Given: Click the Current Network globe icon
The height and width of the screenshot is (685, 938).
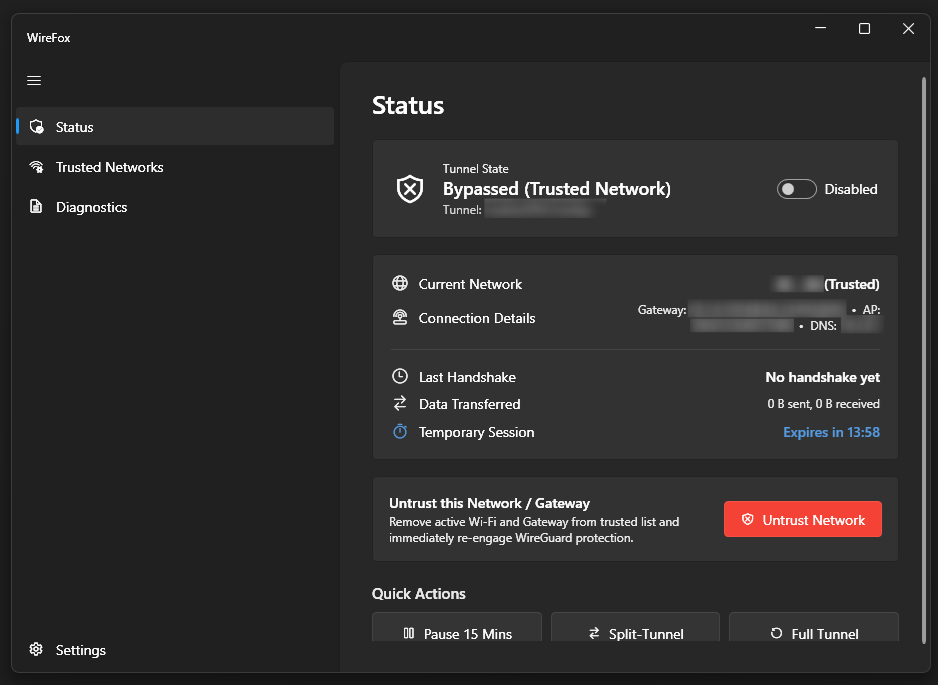Looking at the screenshot, I should click(400, 283).
